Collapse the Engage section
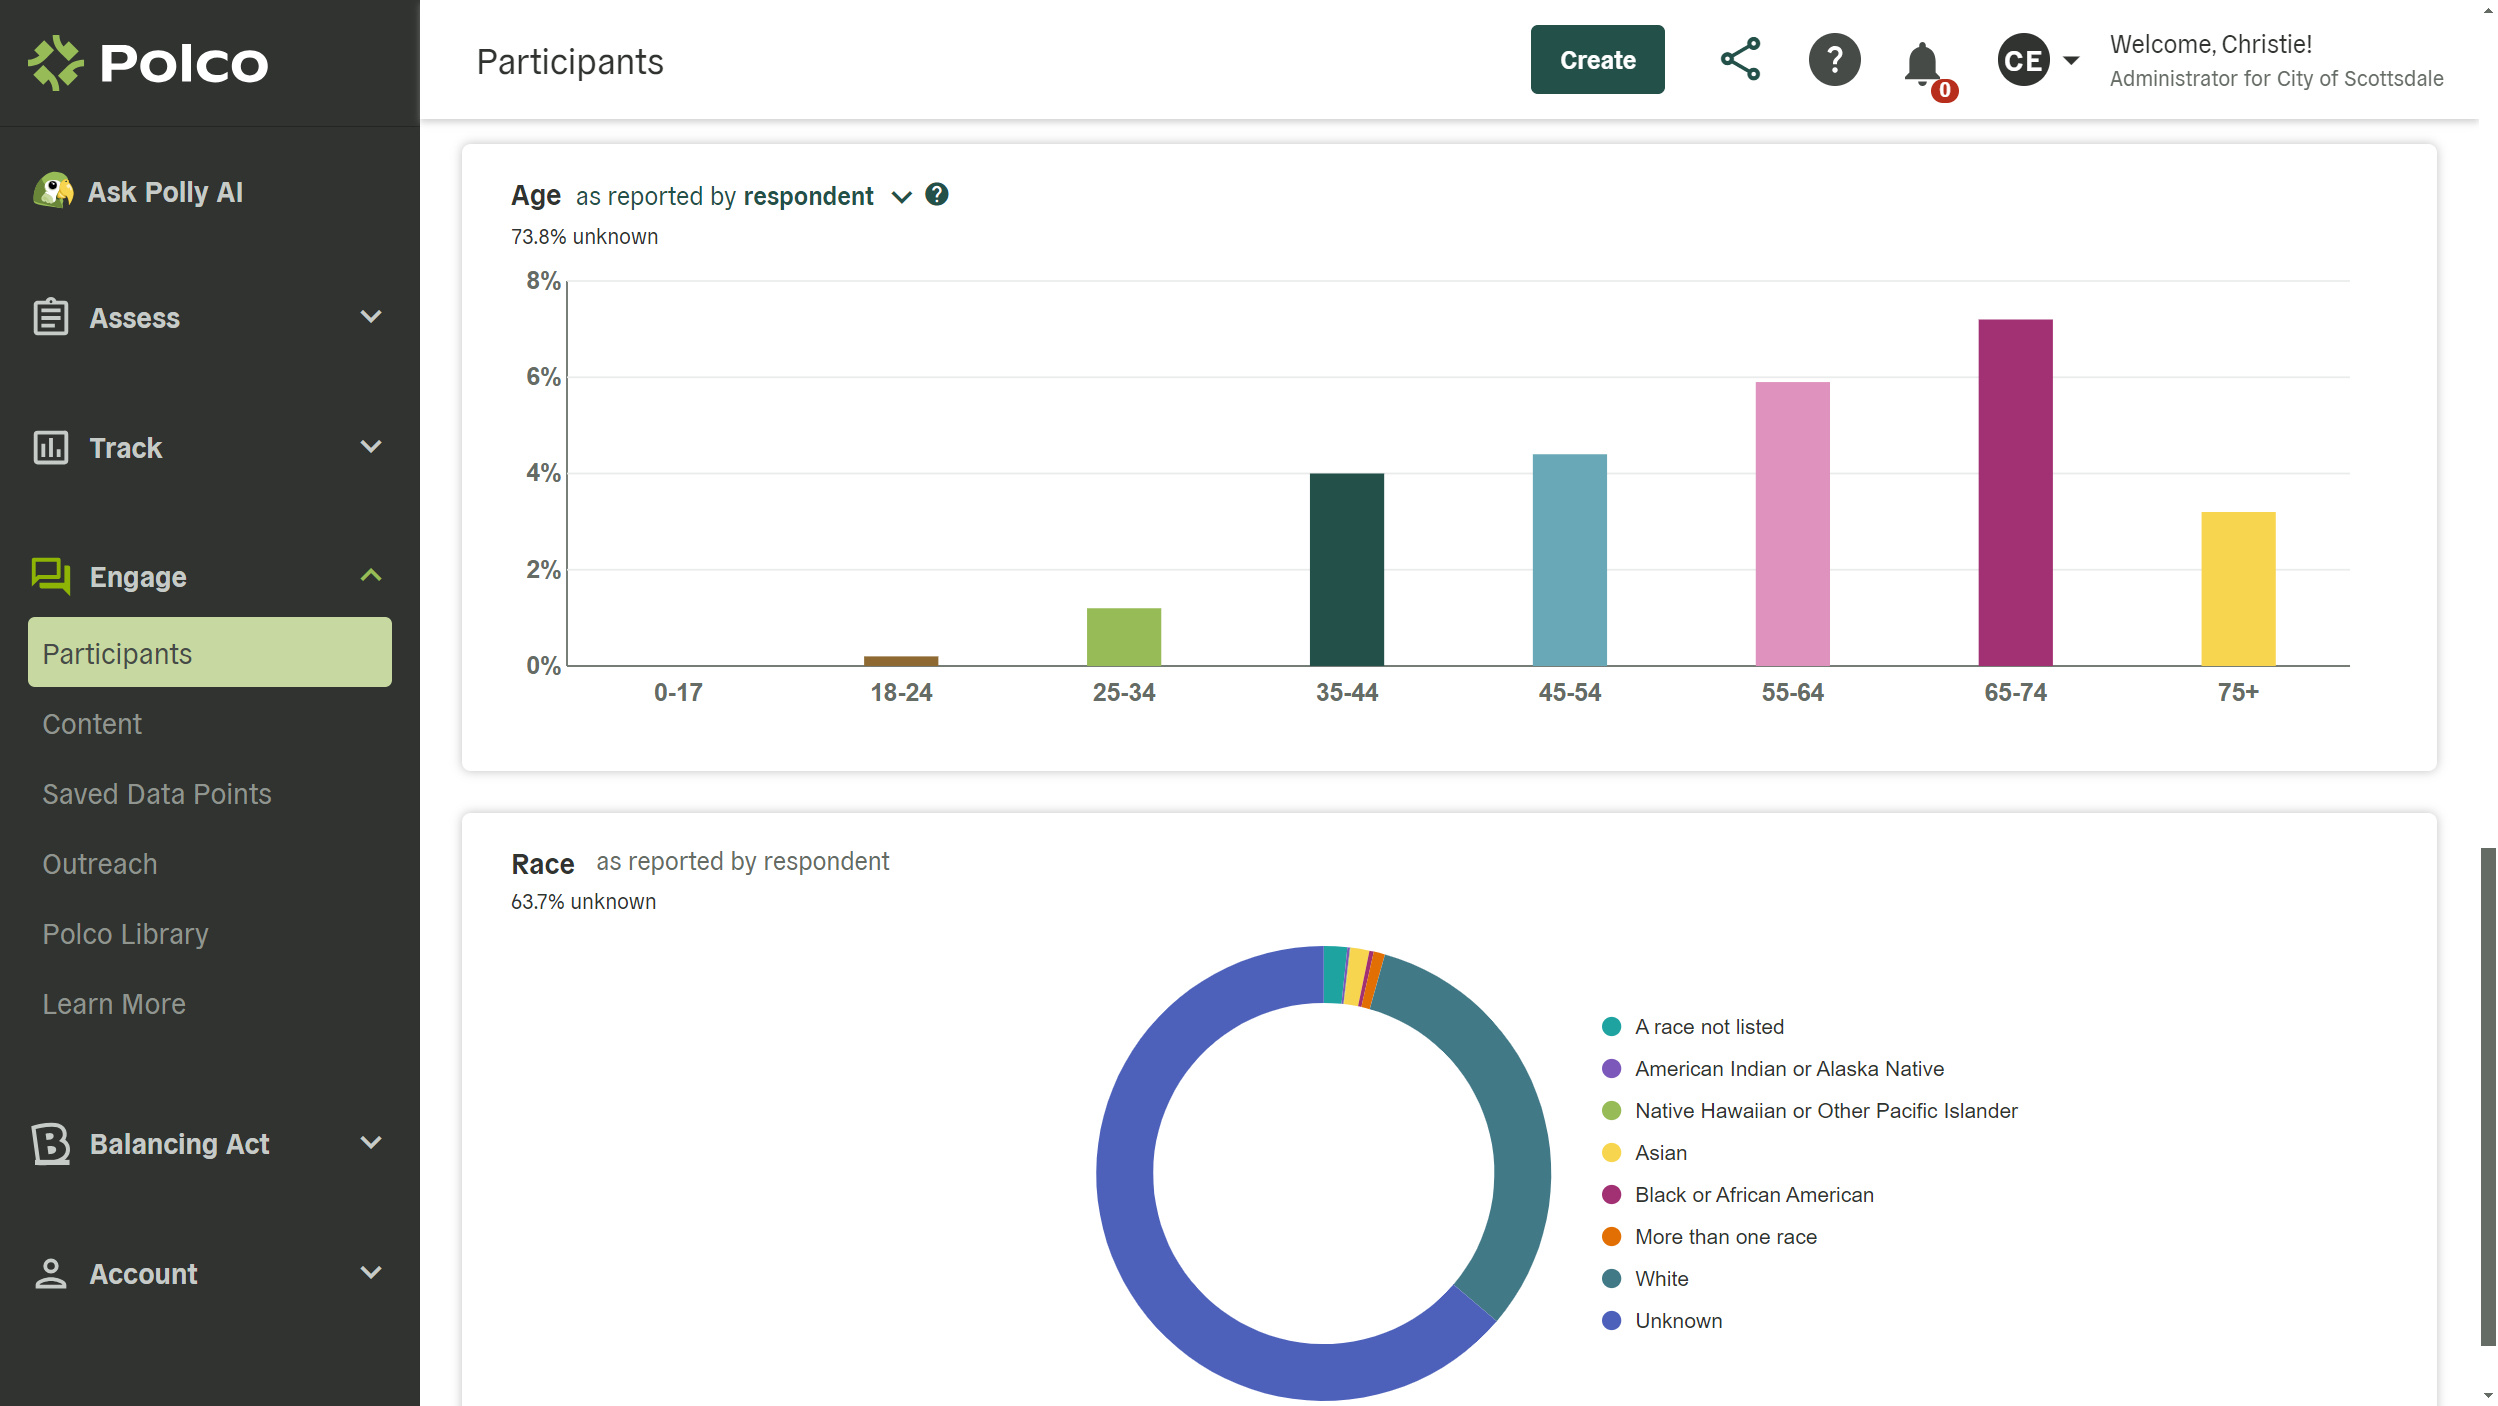The image size is (2498, 1406). [371, 576]
